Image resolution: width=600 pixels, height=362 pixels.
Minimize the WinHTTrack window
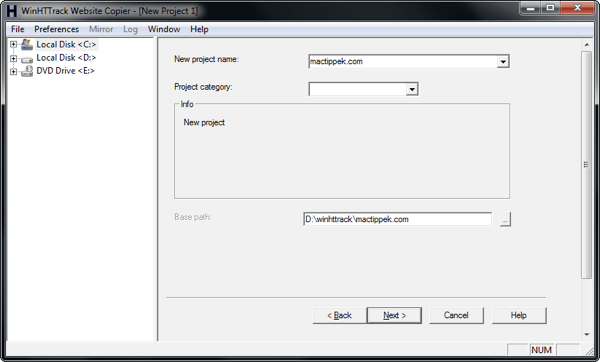pos(530,8)
